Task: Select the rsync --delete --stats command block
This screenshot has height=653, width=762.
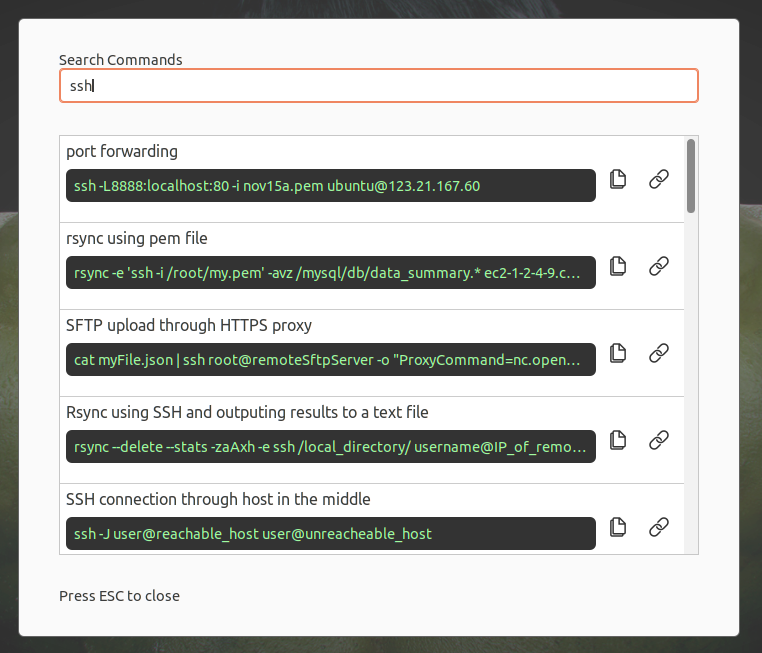Action: coord(330,446)
